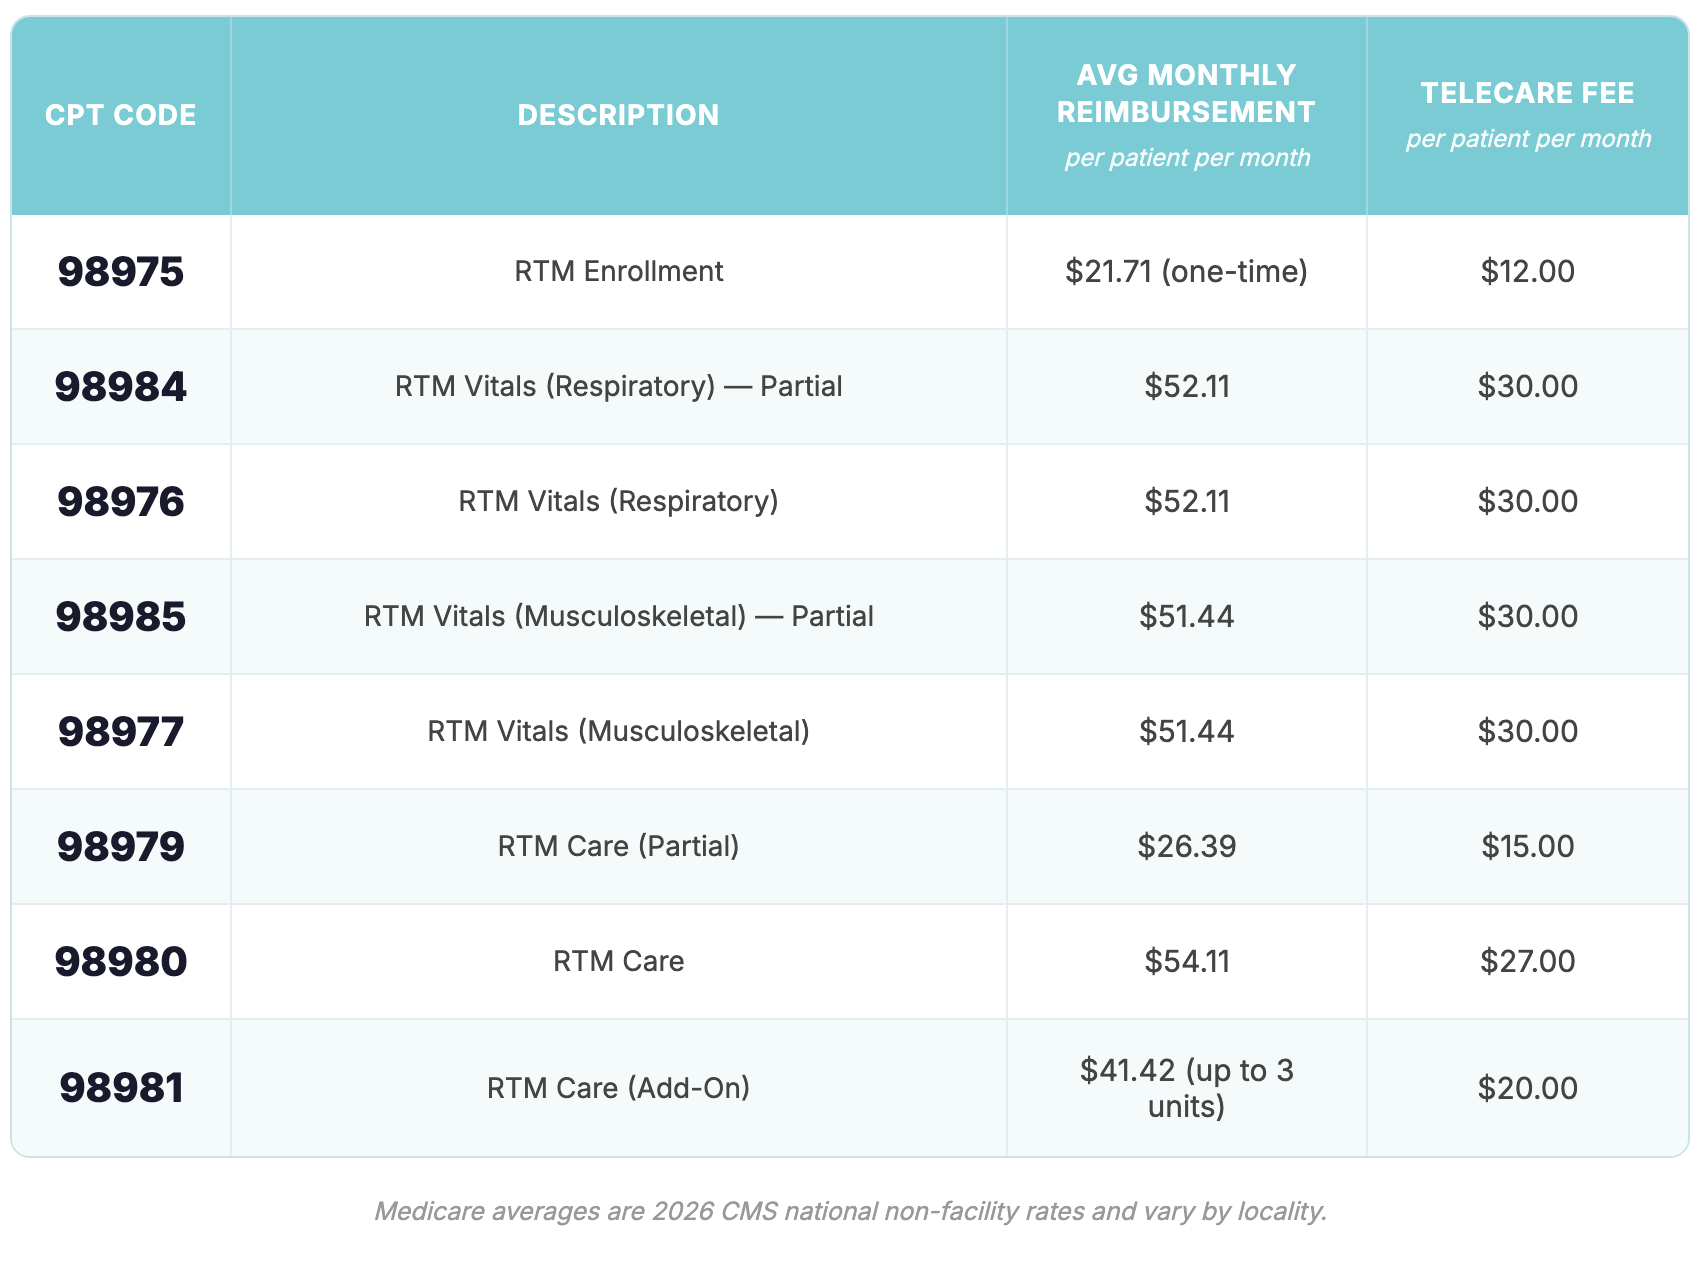Select CPT code 98980
The width and height of the screenshot is (1700, 1268).
tap(121, 962)
